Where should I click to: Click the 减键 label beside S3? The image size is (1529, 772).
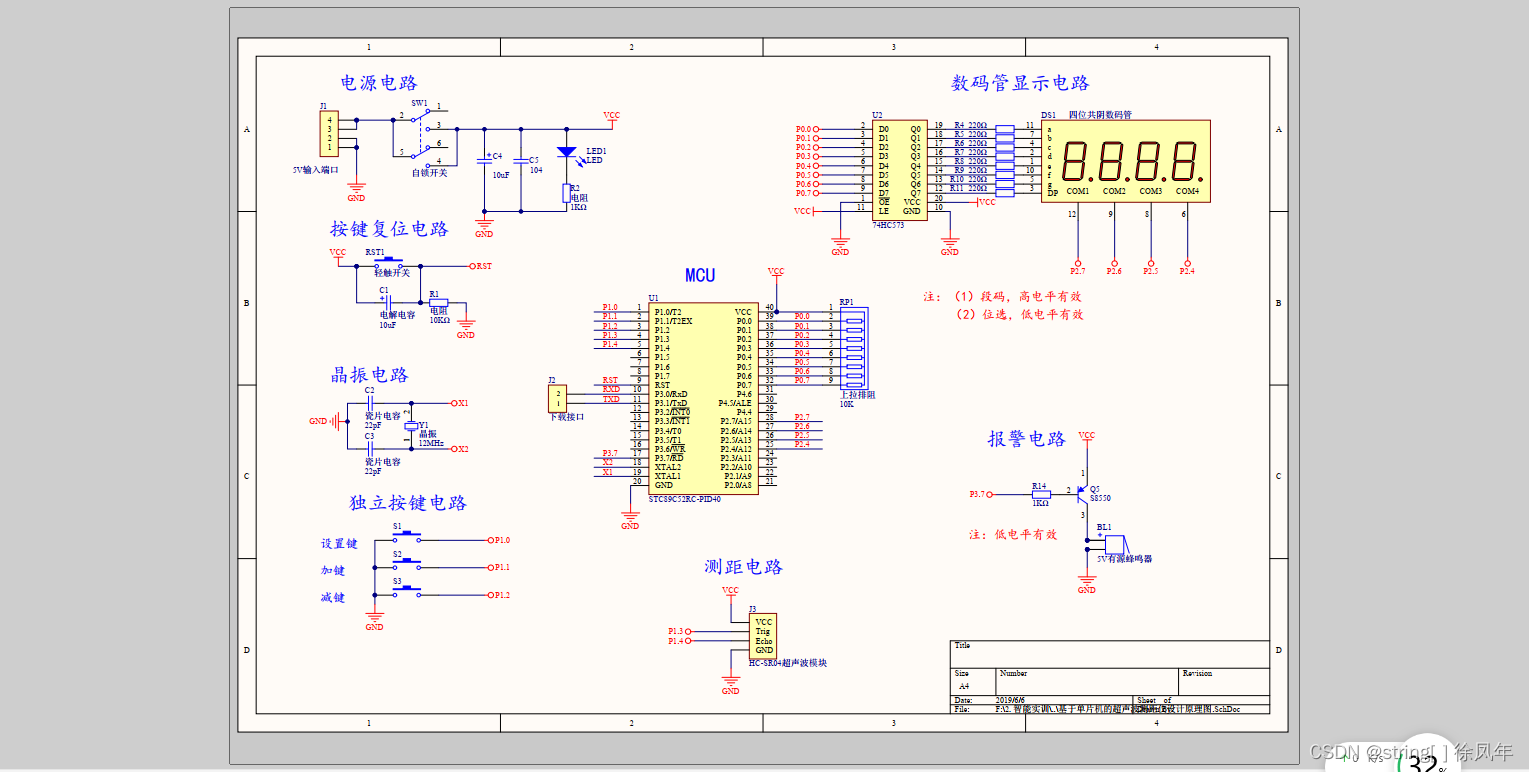[333, 598]
